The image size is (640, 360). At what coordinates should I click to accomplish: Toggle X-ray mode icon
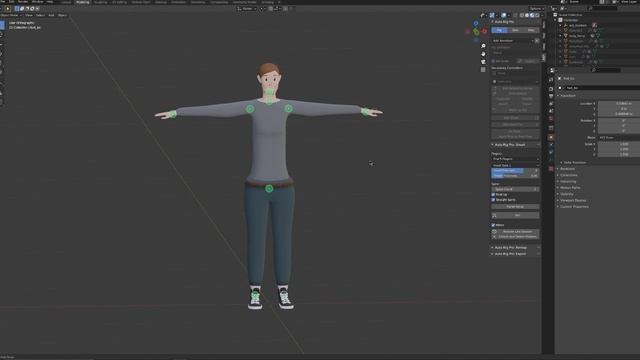[515, 15]
